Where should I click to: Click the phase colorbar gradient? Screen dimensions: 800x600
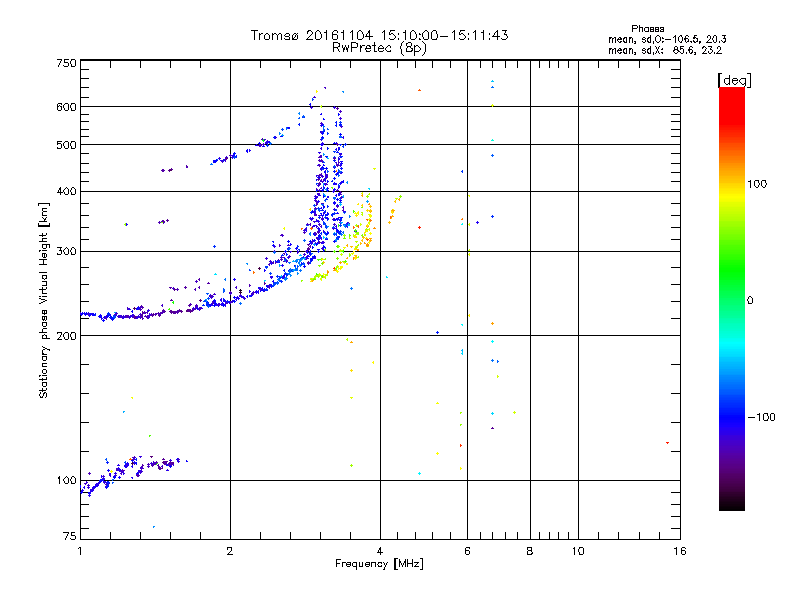pyautogui.click(x=732, y=298)
